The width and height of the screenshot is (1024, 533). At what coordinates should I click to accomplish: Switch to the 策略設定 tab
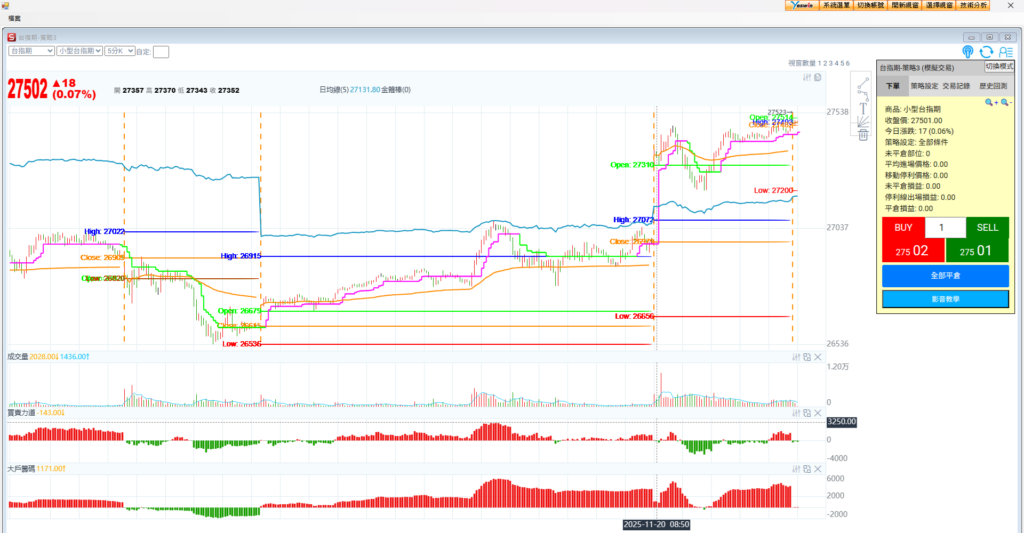pyautogui.click(x=924, y=86)
